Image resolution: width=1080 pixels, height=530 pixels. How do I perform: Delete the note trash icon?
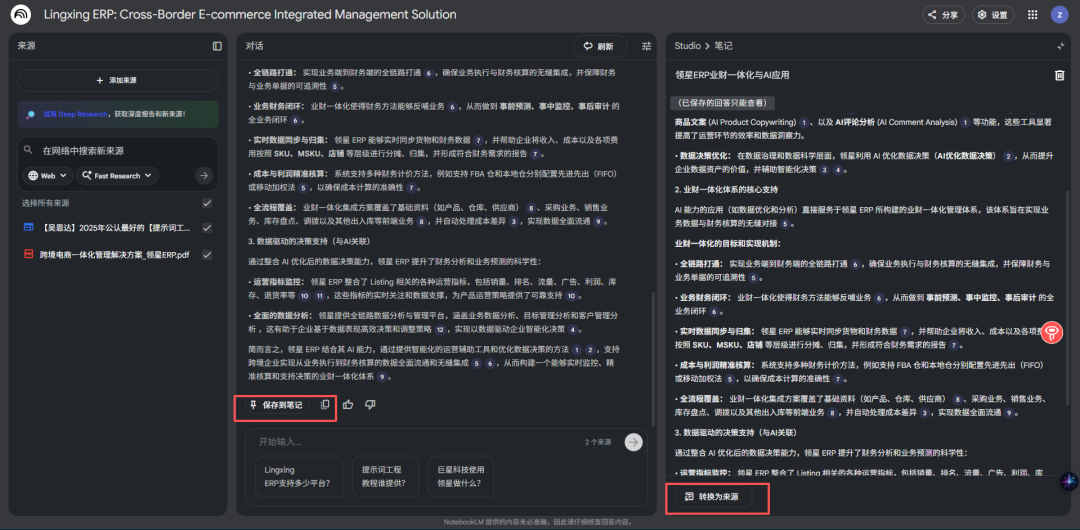tap(1059, 75)
